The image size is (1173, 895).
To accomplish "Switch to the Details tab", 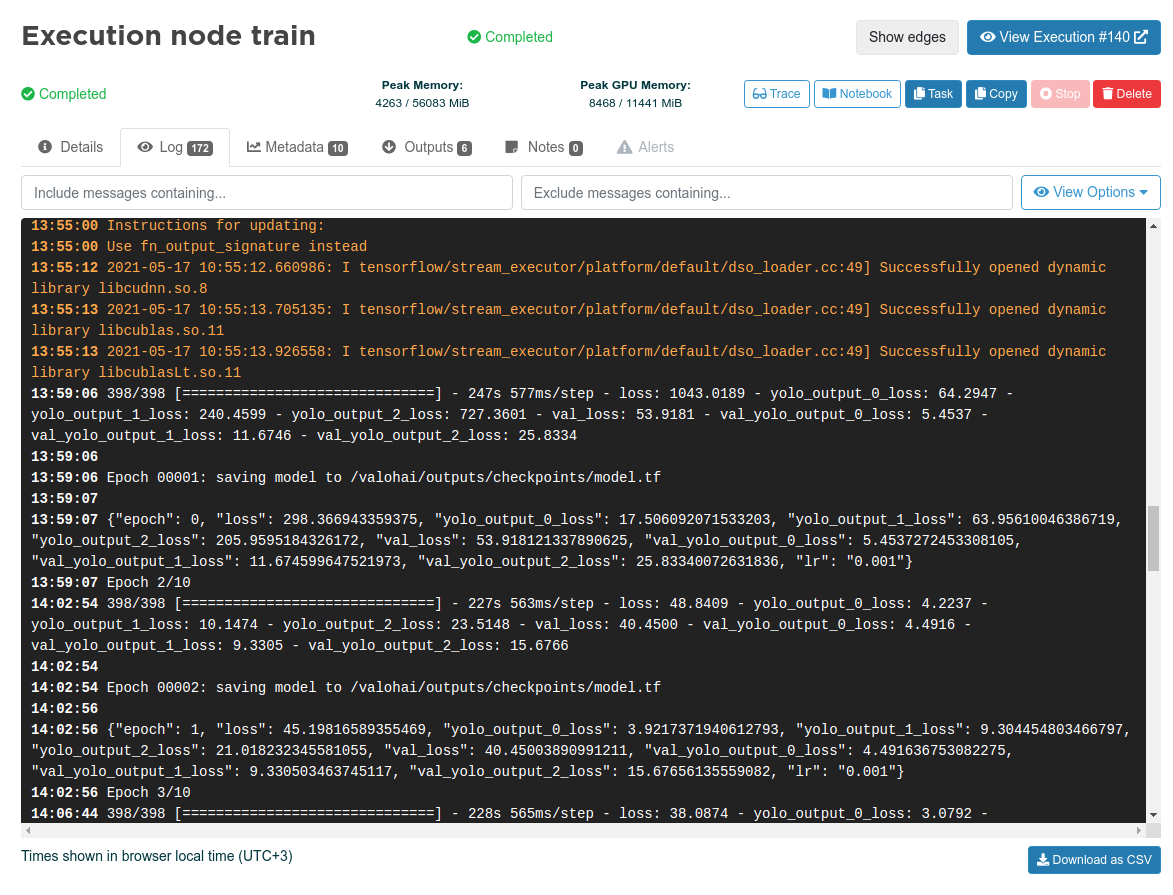I will (x=71, y=147).
